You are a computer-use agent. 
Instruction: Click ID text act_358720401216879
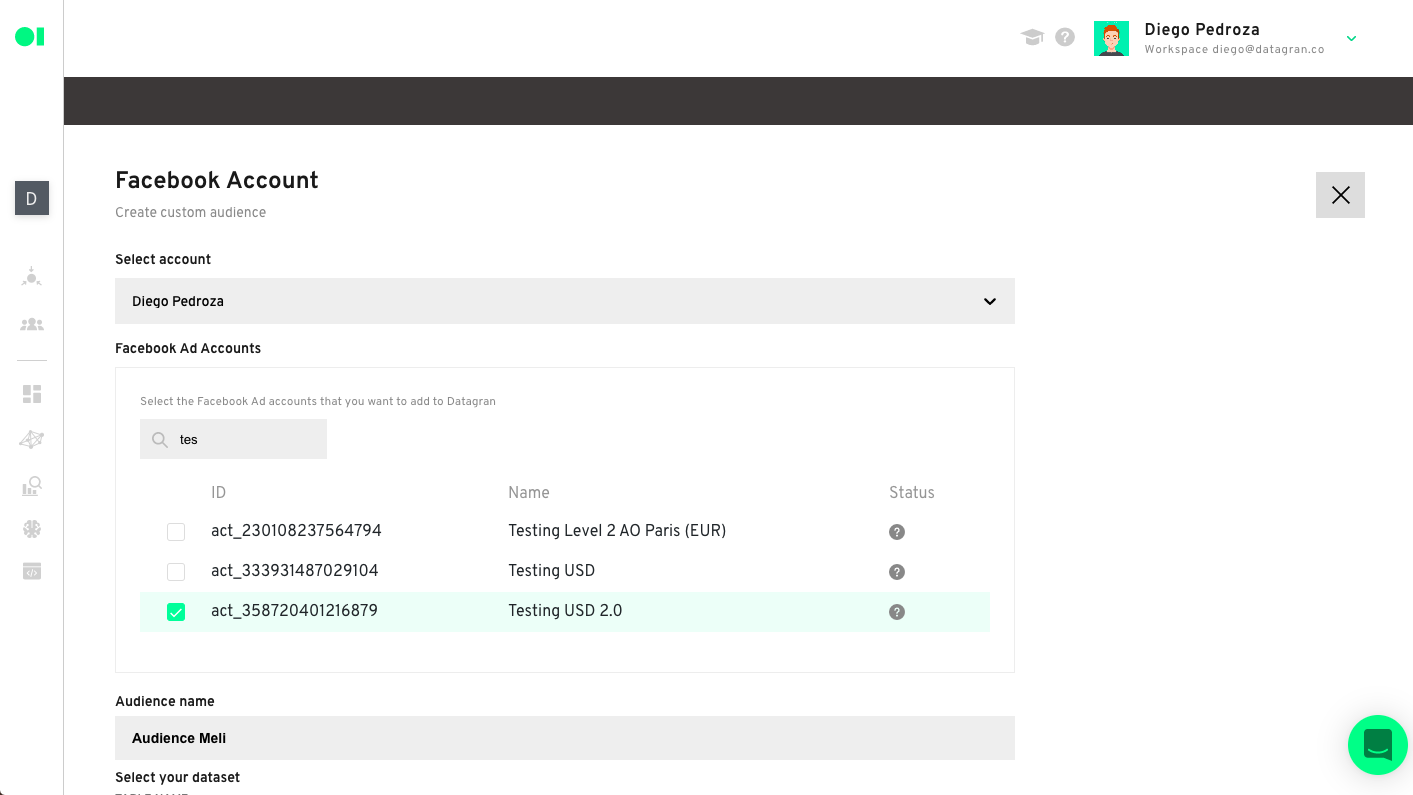[x=294, y=611]
